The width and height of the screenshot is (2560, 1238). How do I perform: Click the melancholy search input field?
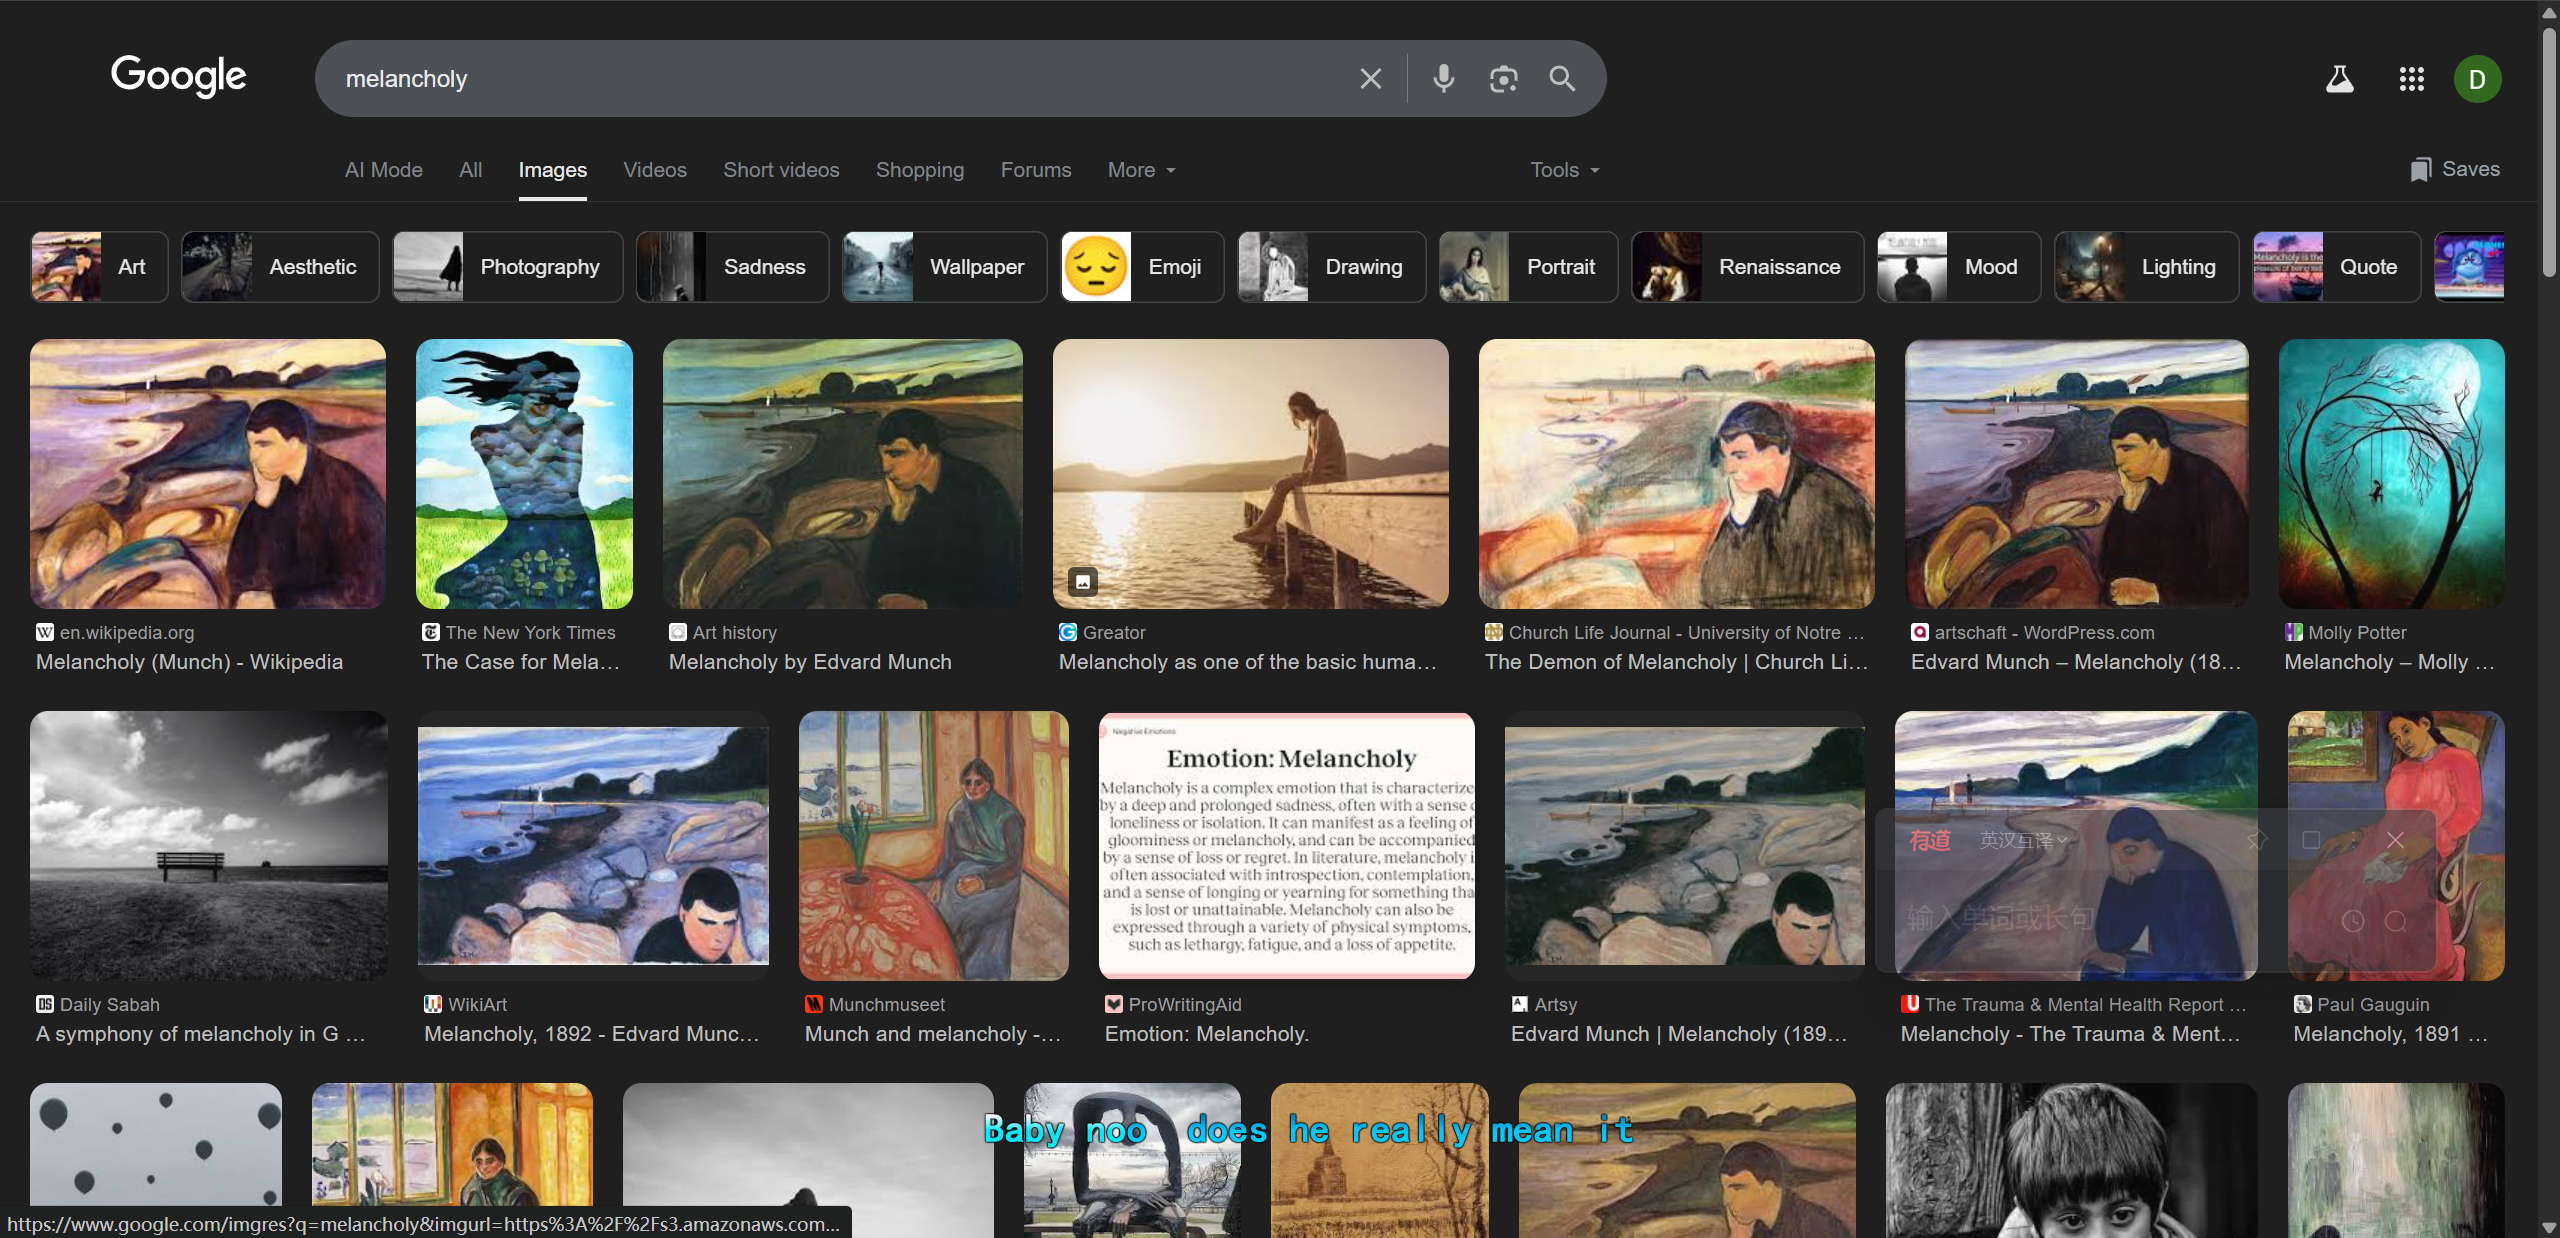[840, 78]
